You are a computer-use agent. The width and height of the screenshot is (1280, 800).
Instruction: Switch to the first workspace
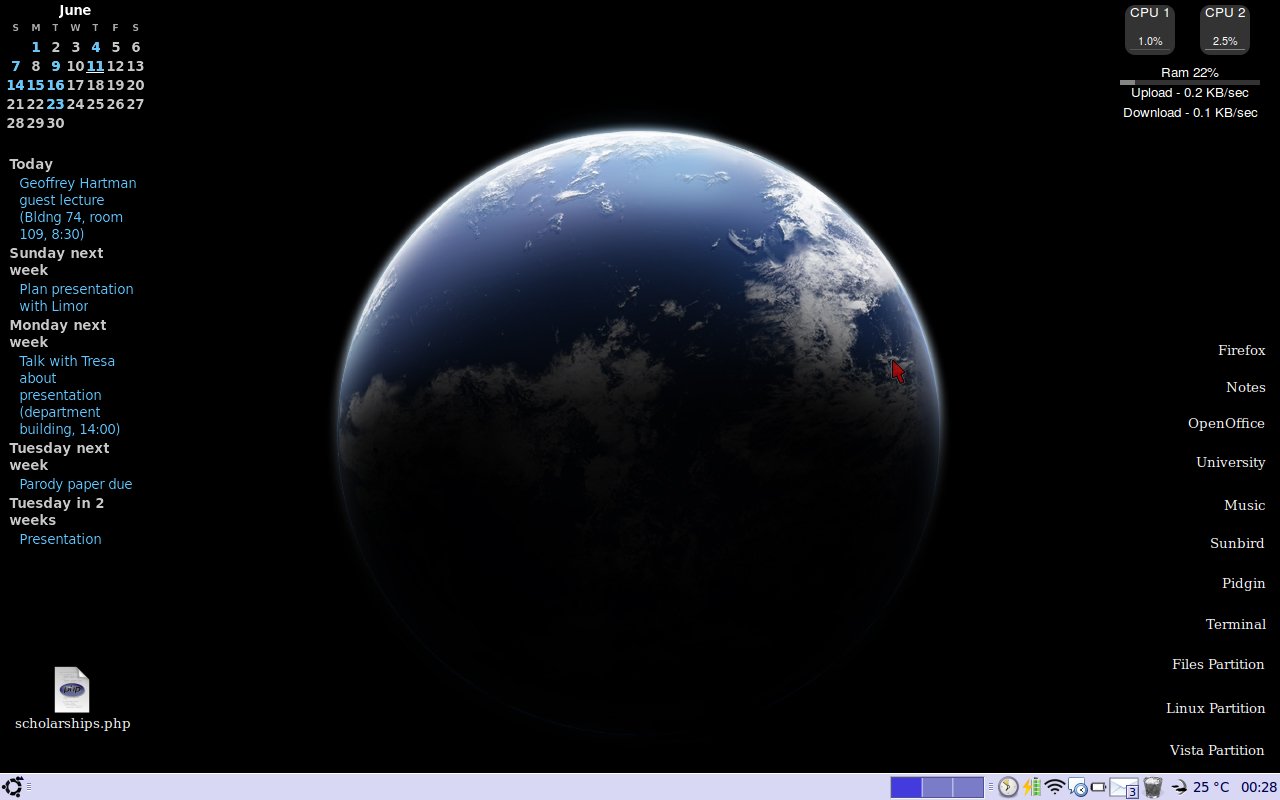tap(906, 787)
